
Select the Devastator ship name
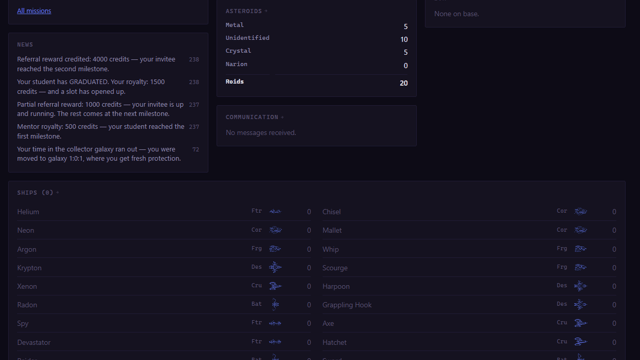coord(33,342)
